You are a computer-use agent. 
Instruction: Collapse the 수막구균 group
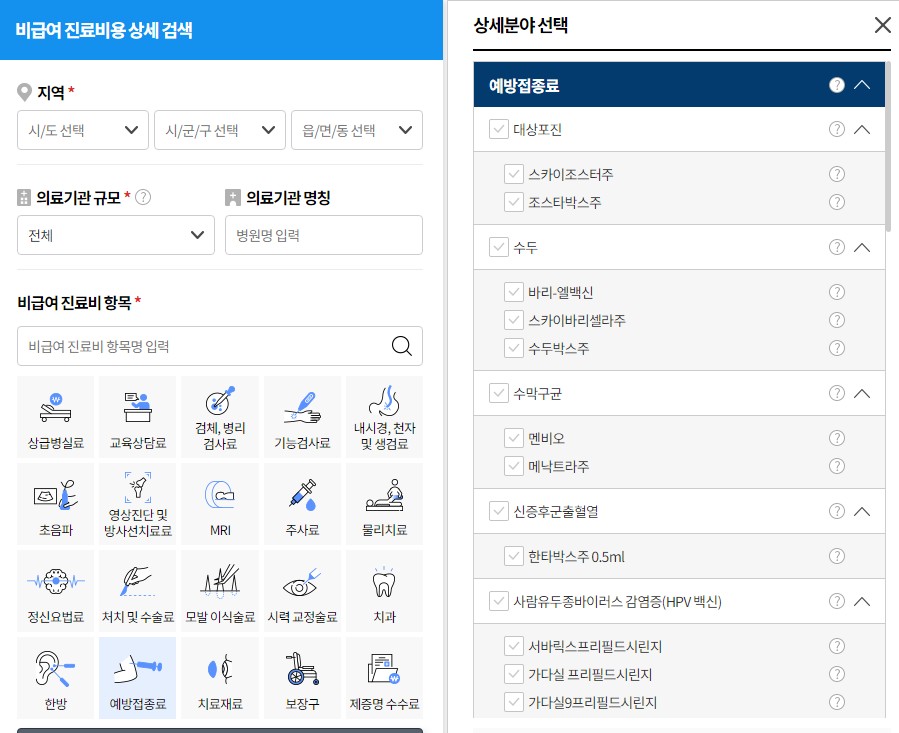pyautogui.click(x=862, y=393)
